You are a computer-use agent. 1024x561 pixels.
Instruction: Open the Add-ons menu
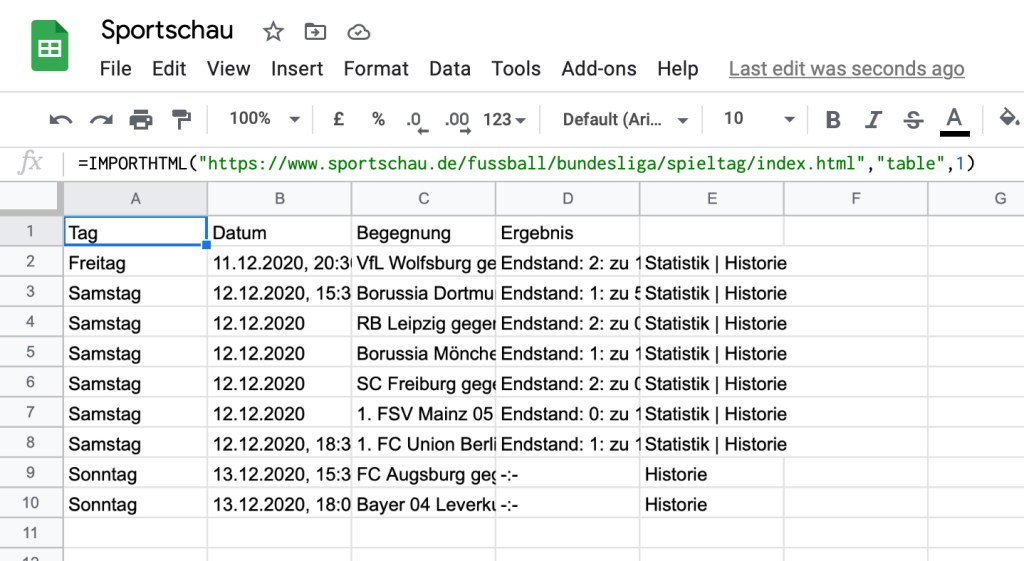599,69
